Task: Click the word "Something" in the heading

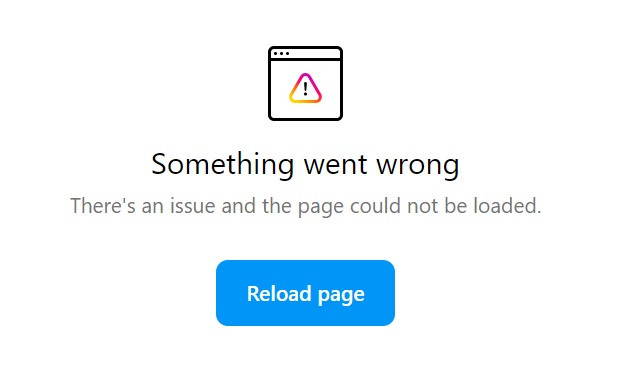Action: [223, 165]
